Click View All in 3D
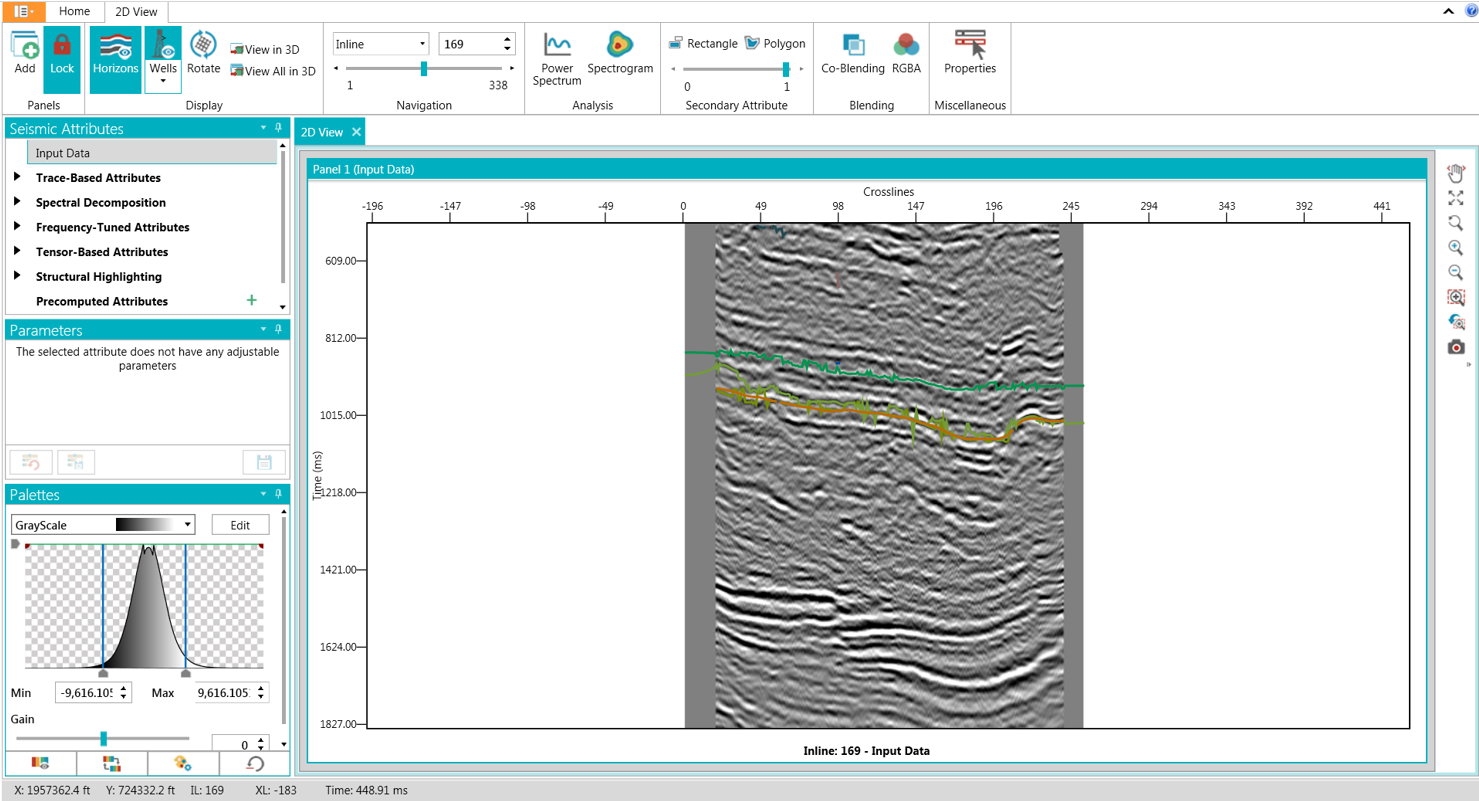The height and width of the screenshot is (801, 1479). pyautogui.click(x=273, y=71)
